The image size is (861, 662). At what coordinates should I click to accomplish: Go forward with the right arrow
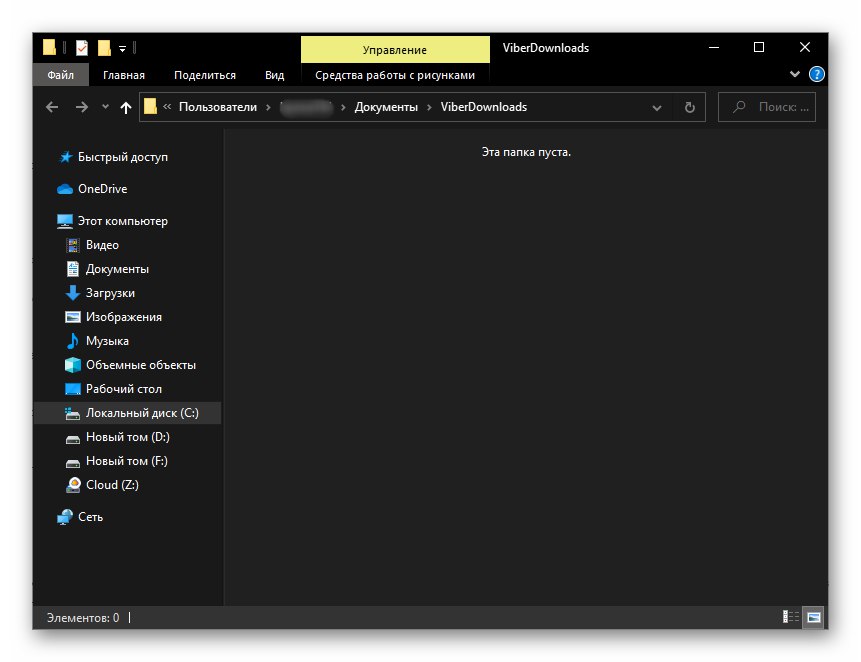[82, 107]
